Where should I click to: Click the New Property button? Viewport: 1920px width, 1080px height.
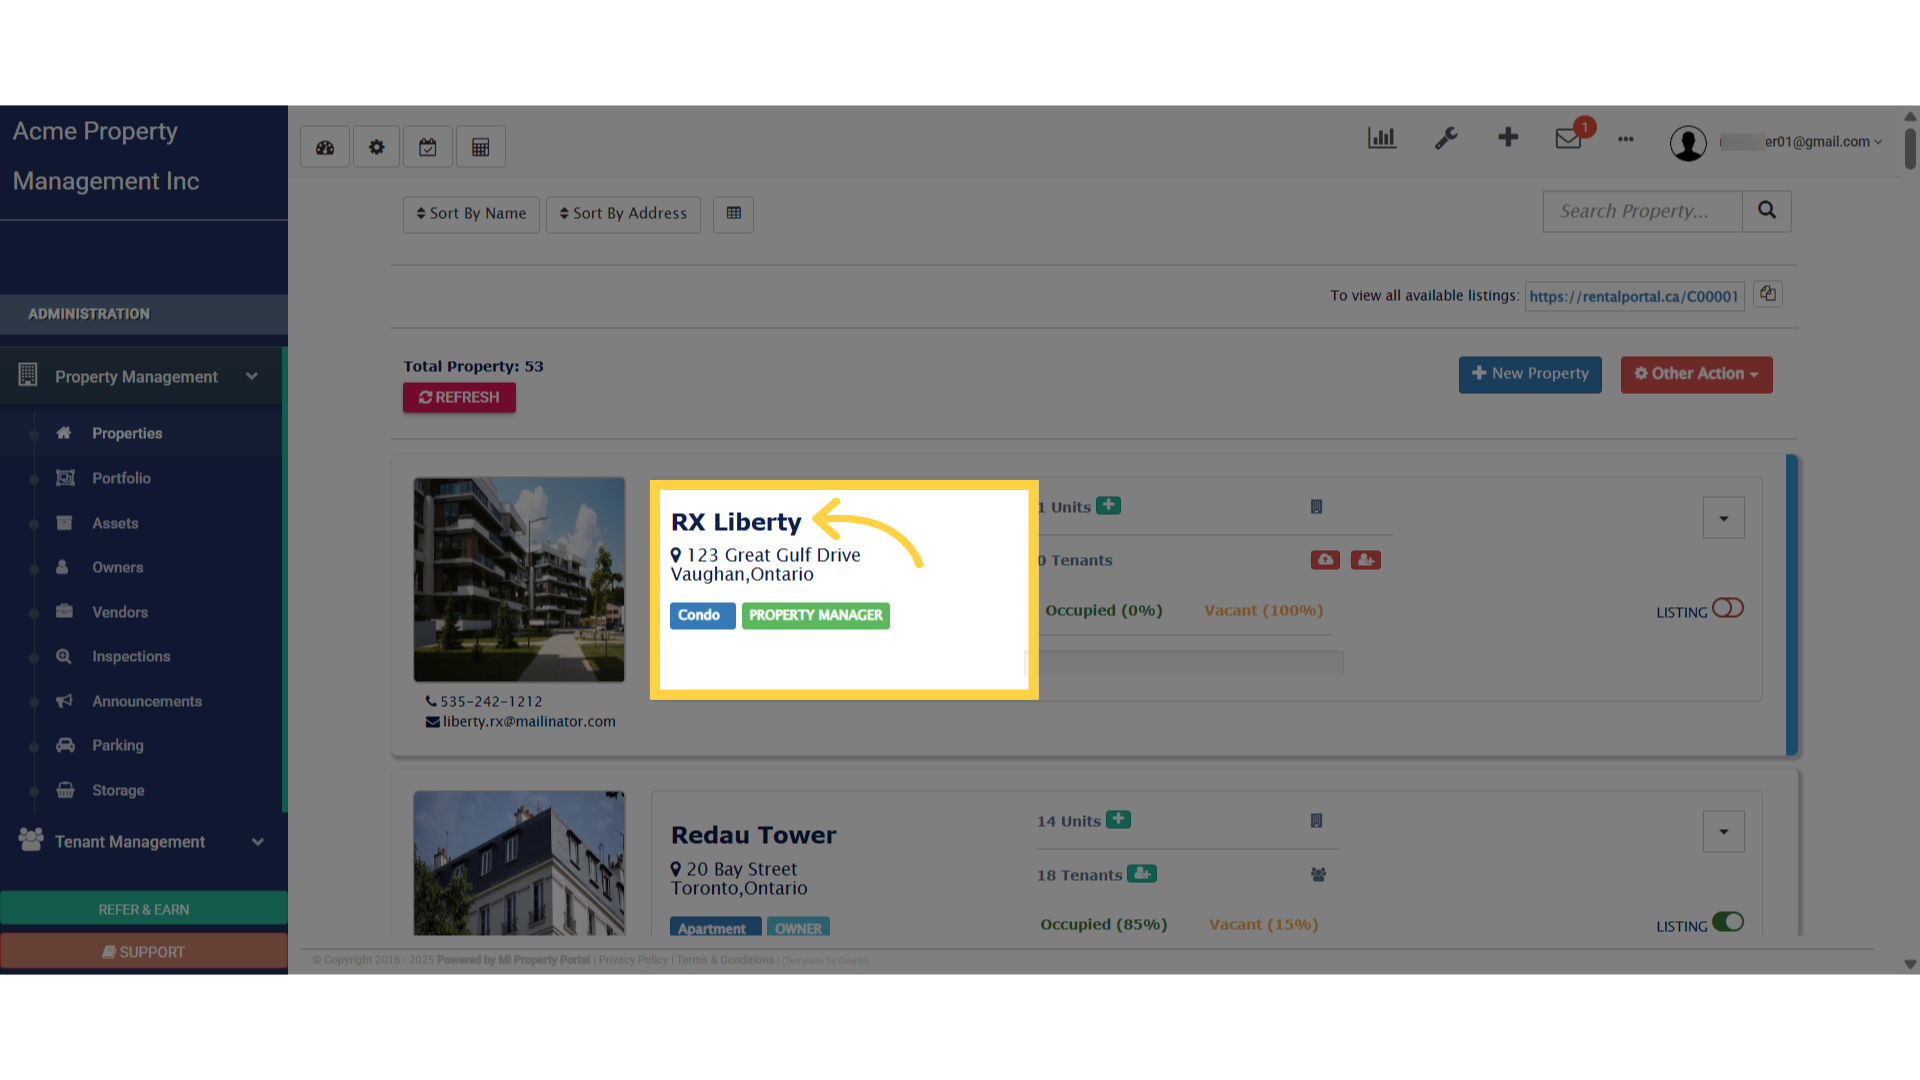tap(1530, 374)
